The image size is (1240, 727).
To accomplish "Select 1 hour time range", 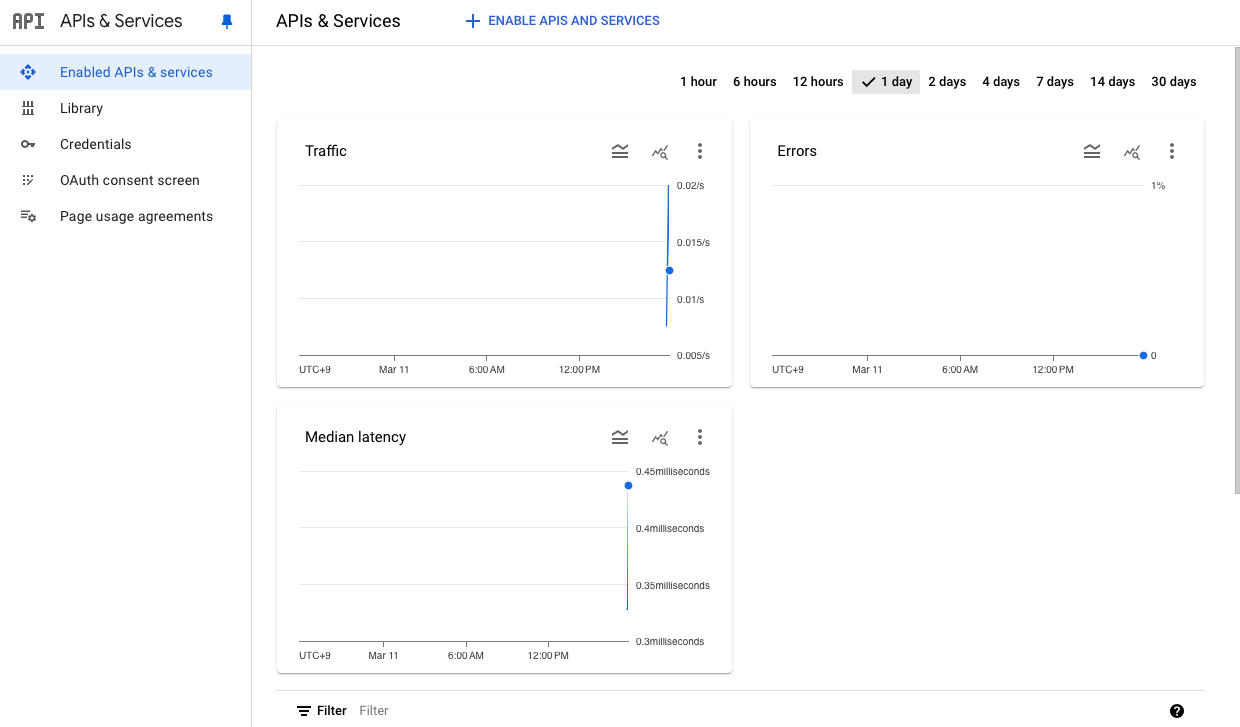I will (698, 82).
